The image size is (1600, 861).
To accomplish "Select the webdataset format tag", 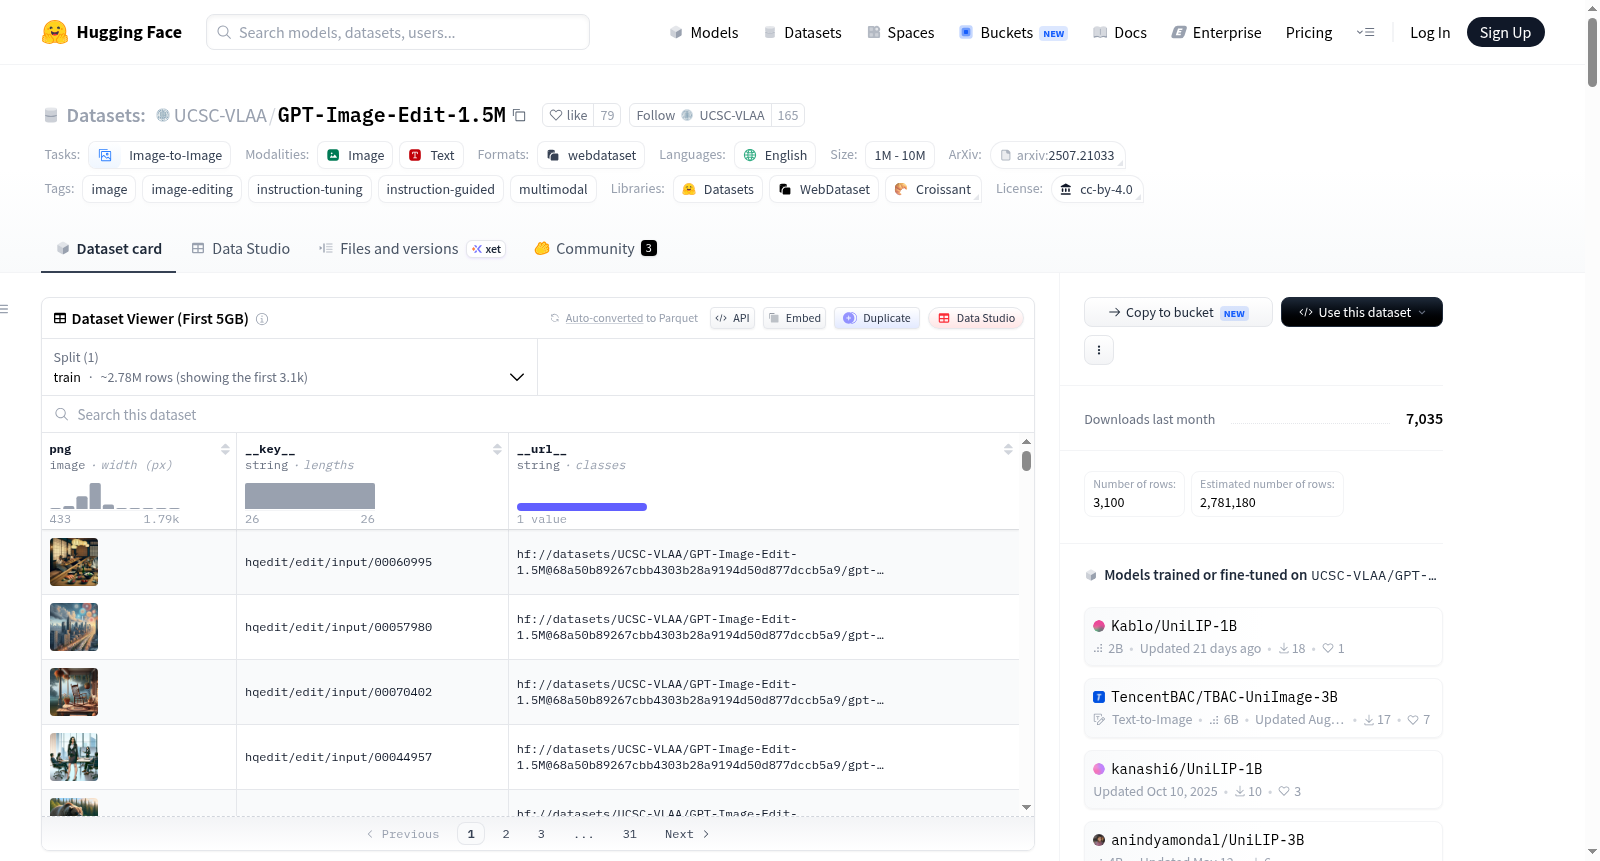I will tap(591, 155).
